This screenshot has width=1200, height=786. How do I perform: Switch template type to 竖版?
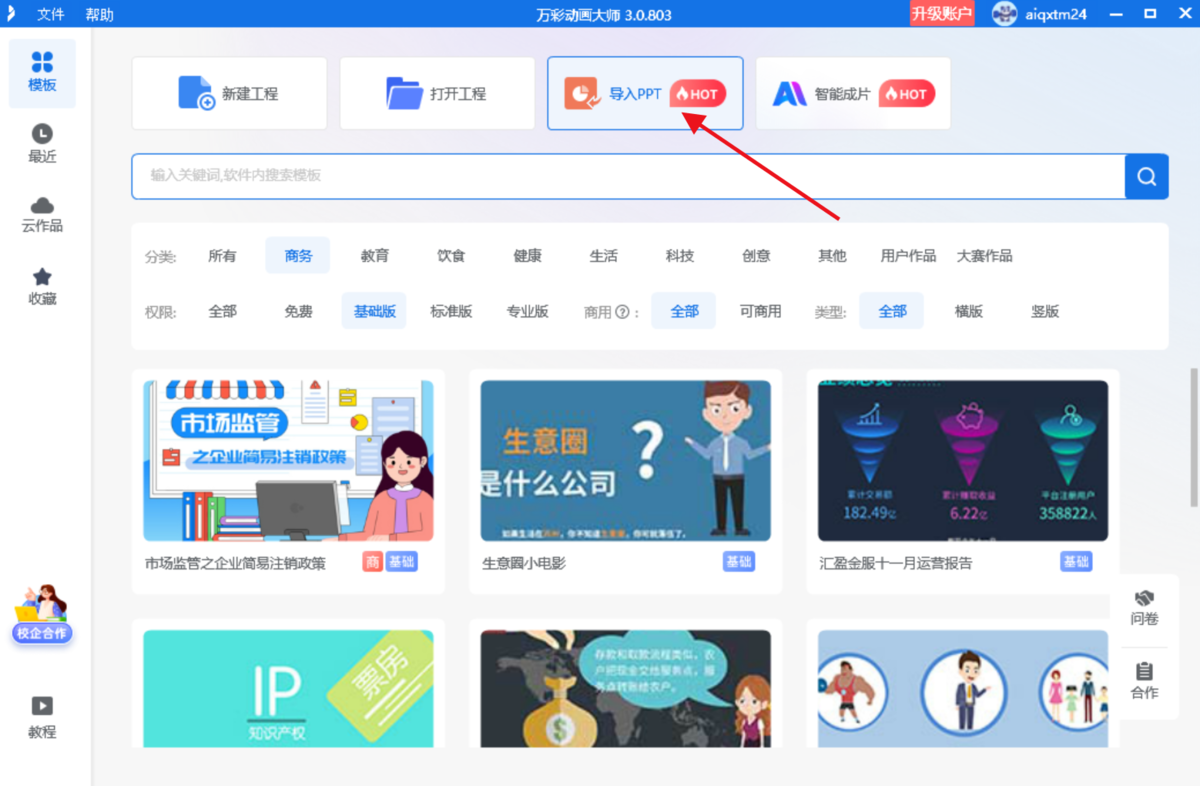[1044, 311]
